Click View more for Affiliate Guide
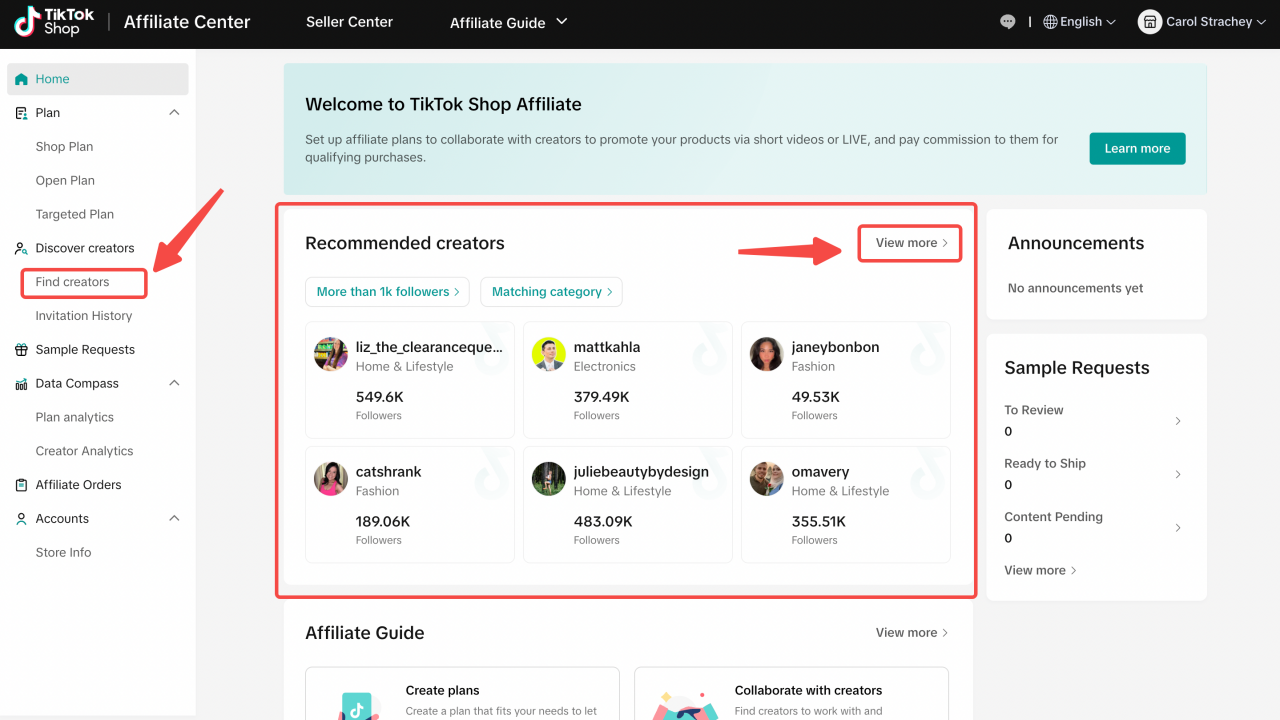1280x720 pixels. click(x=912, y=633)
